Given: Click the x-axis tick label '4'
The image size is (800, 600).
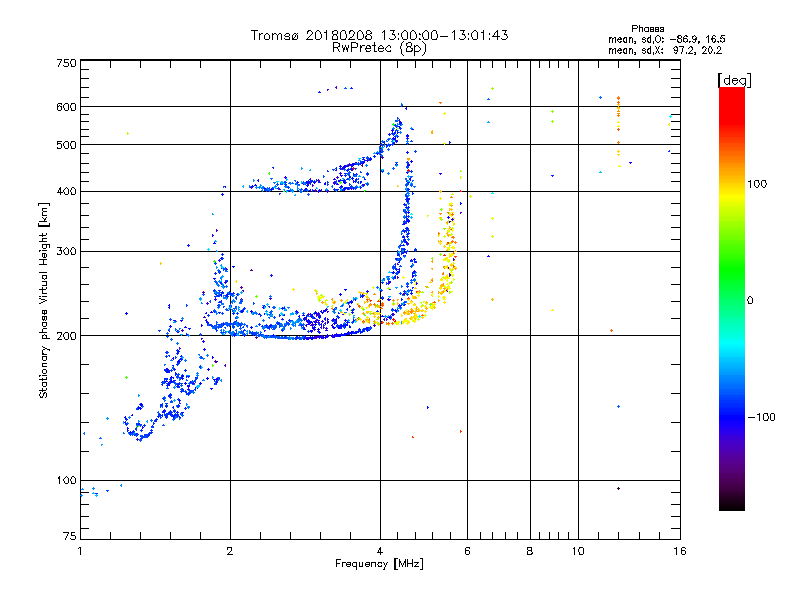Looking at the screenshot, I should (x=380, y=551).
